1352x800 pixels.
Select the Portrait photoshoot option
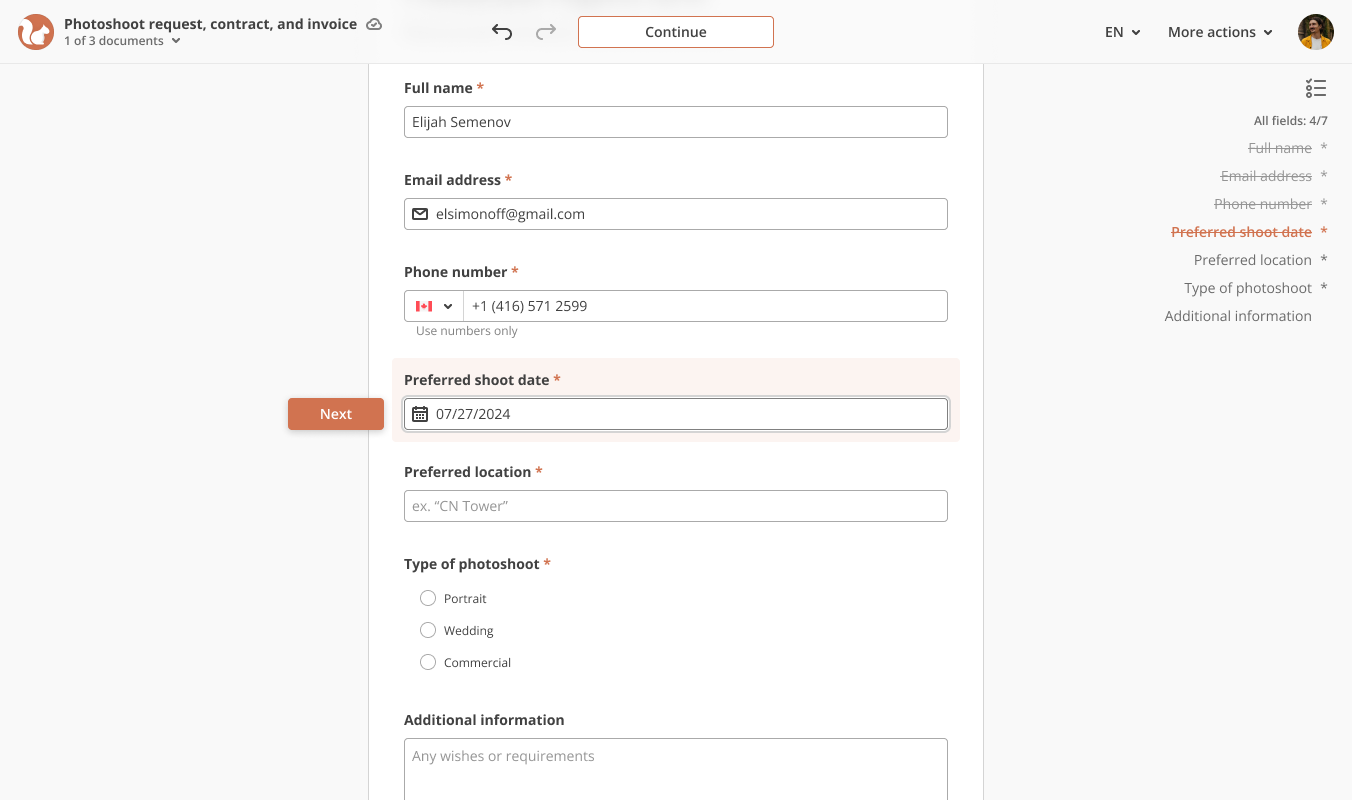point(428,598)
